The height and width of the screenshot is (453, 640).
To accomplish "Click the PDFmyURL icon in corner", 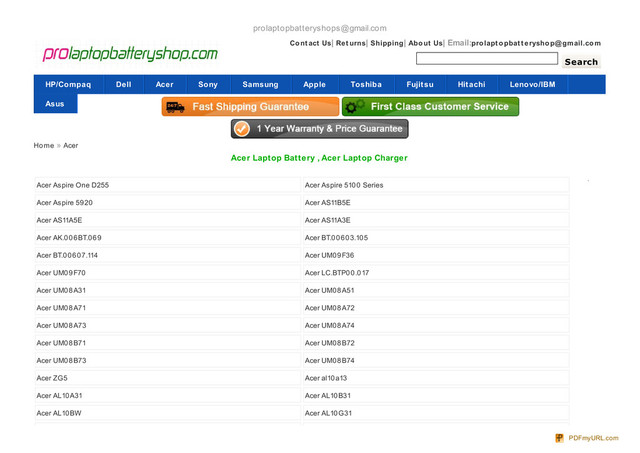I will point(559,438).
